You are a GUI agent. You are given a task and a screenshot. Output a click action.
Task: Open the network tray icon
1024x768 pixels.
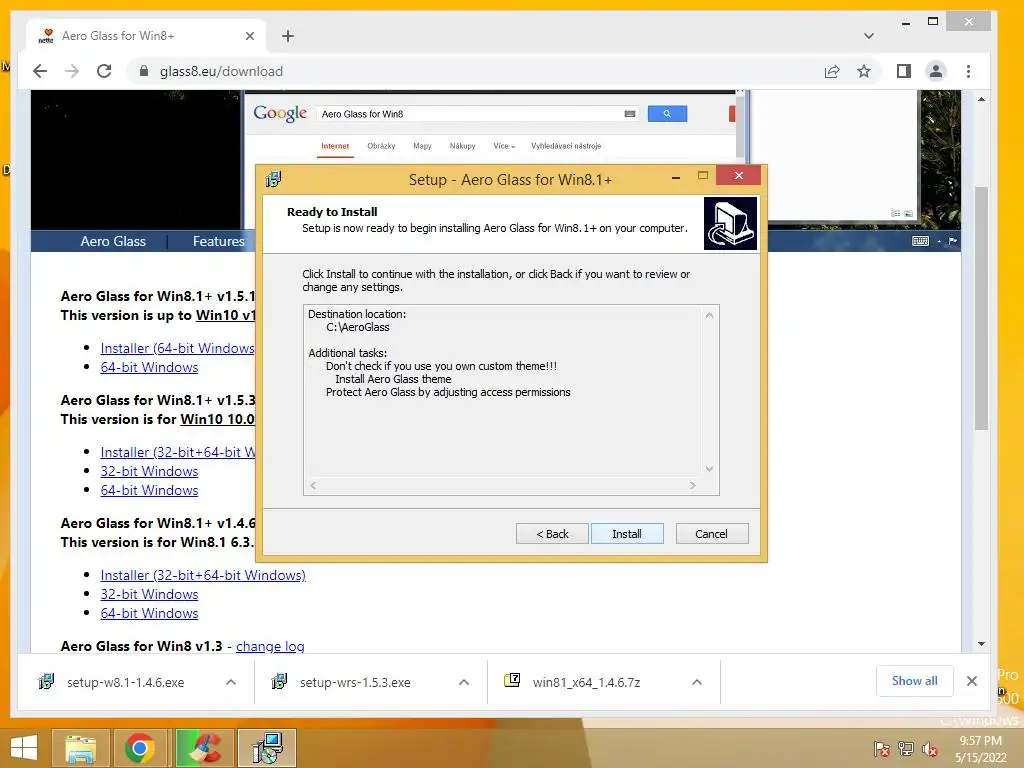click(906, 749)
